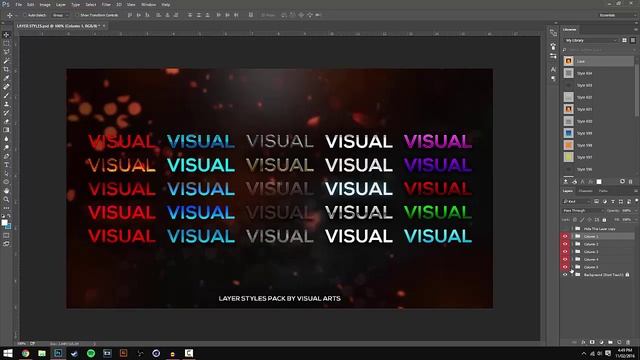The image size is (640, 360).
Task: Switch to the Paths tab
Action: point(603,191)
